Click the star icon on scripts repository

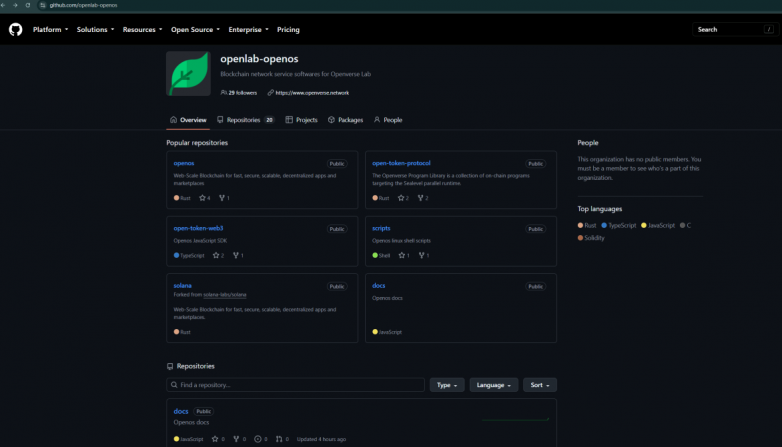(401, 255)
